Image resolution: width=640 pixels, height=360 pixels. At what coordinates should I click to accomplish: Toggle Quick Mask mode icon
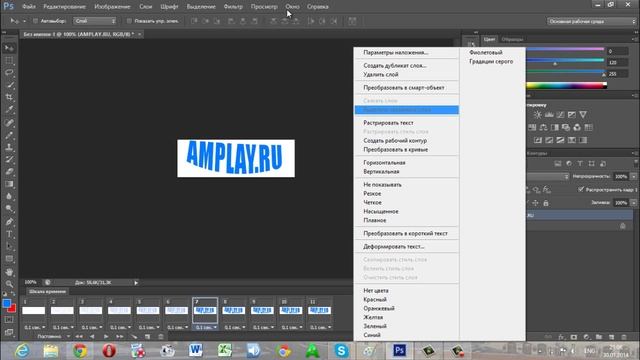point(9,320)
